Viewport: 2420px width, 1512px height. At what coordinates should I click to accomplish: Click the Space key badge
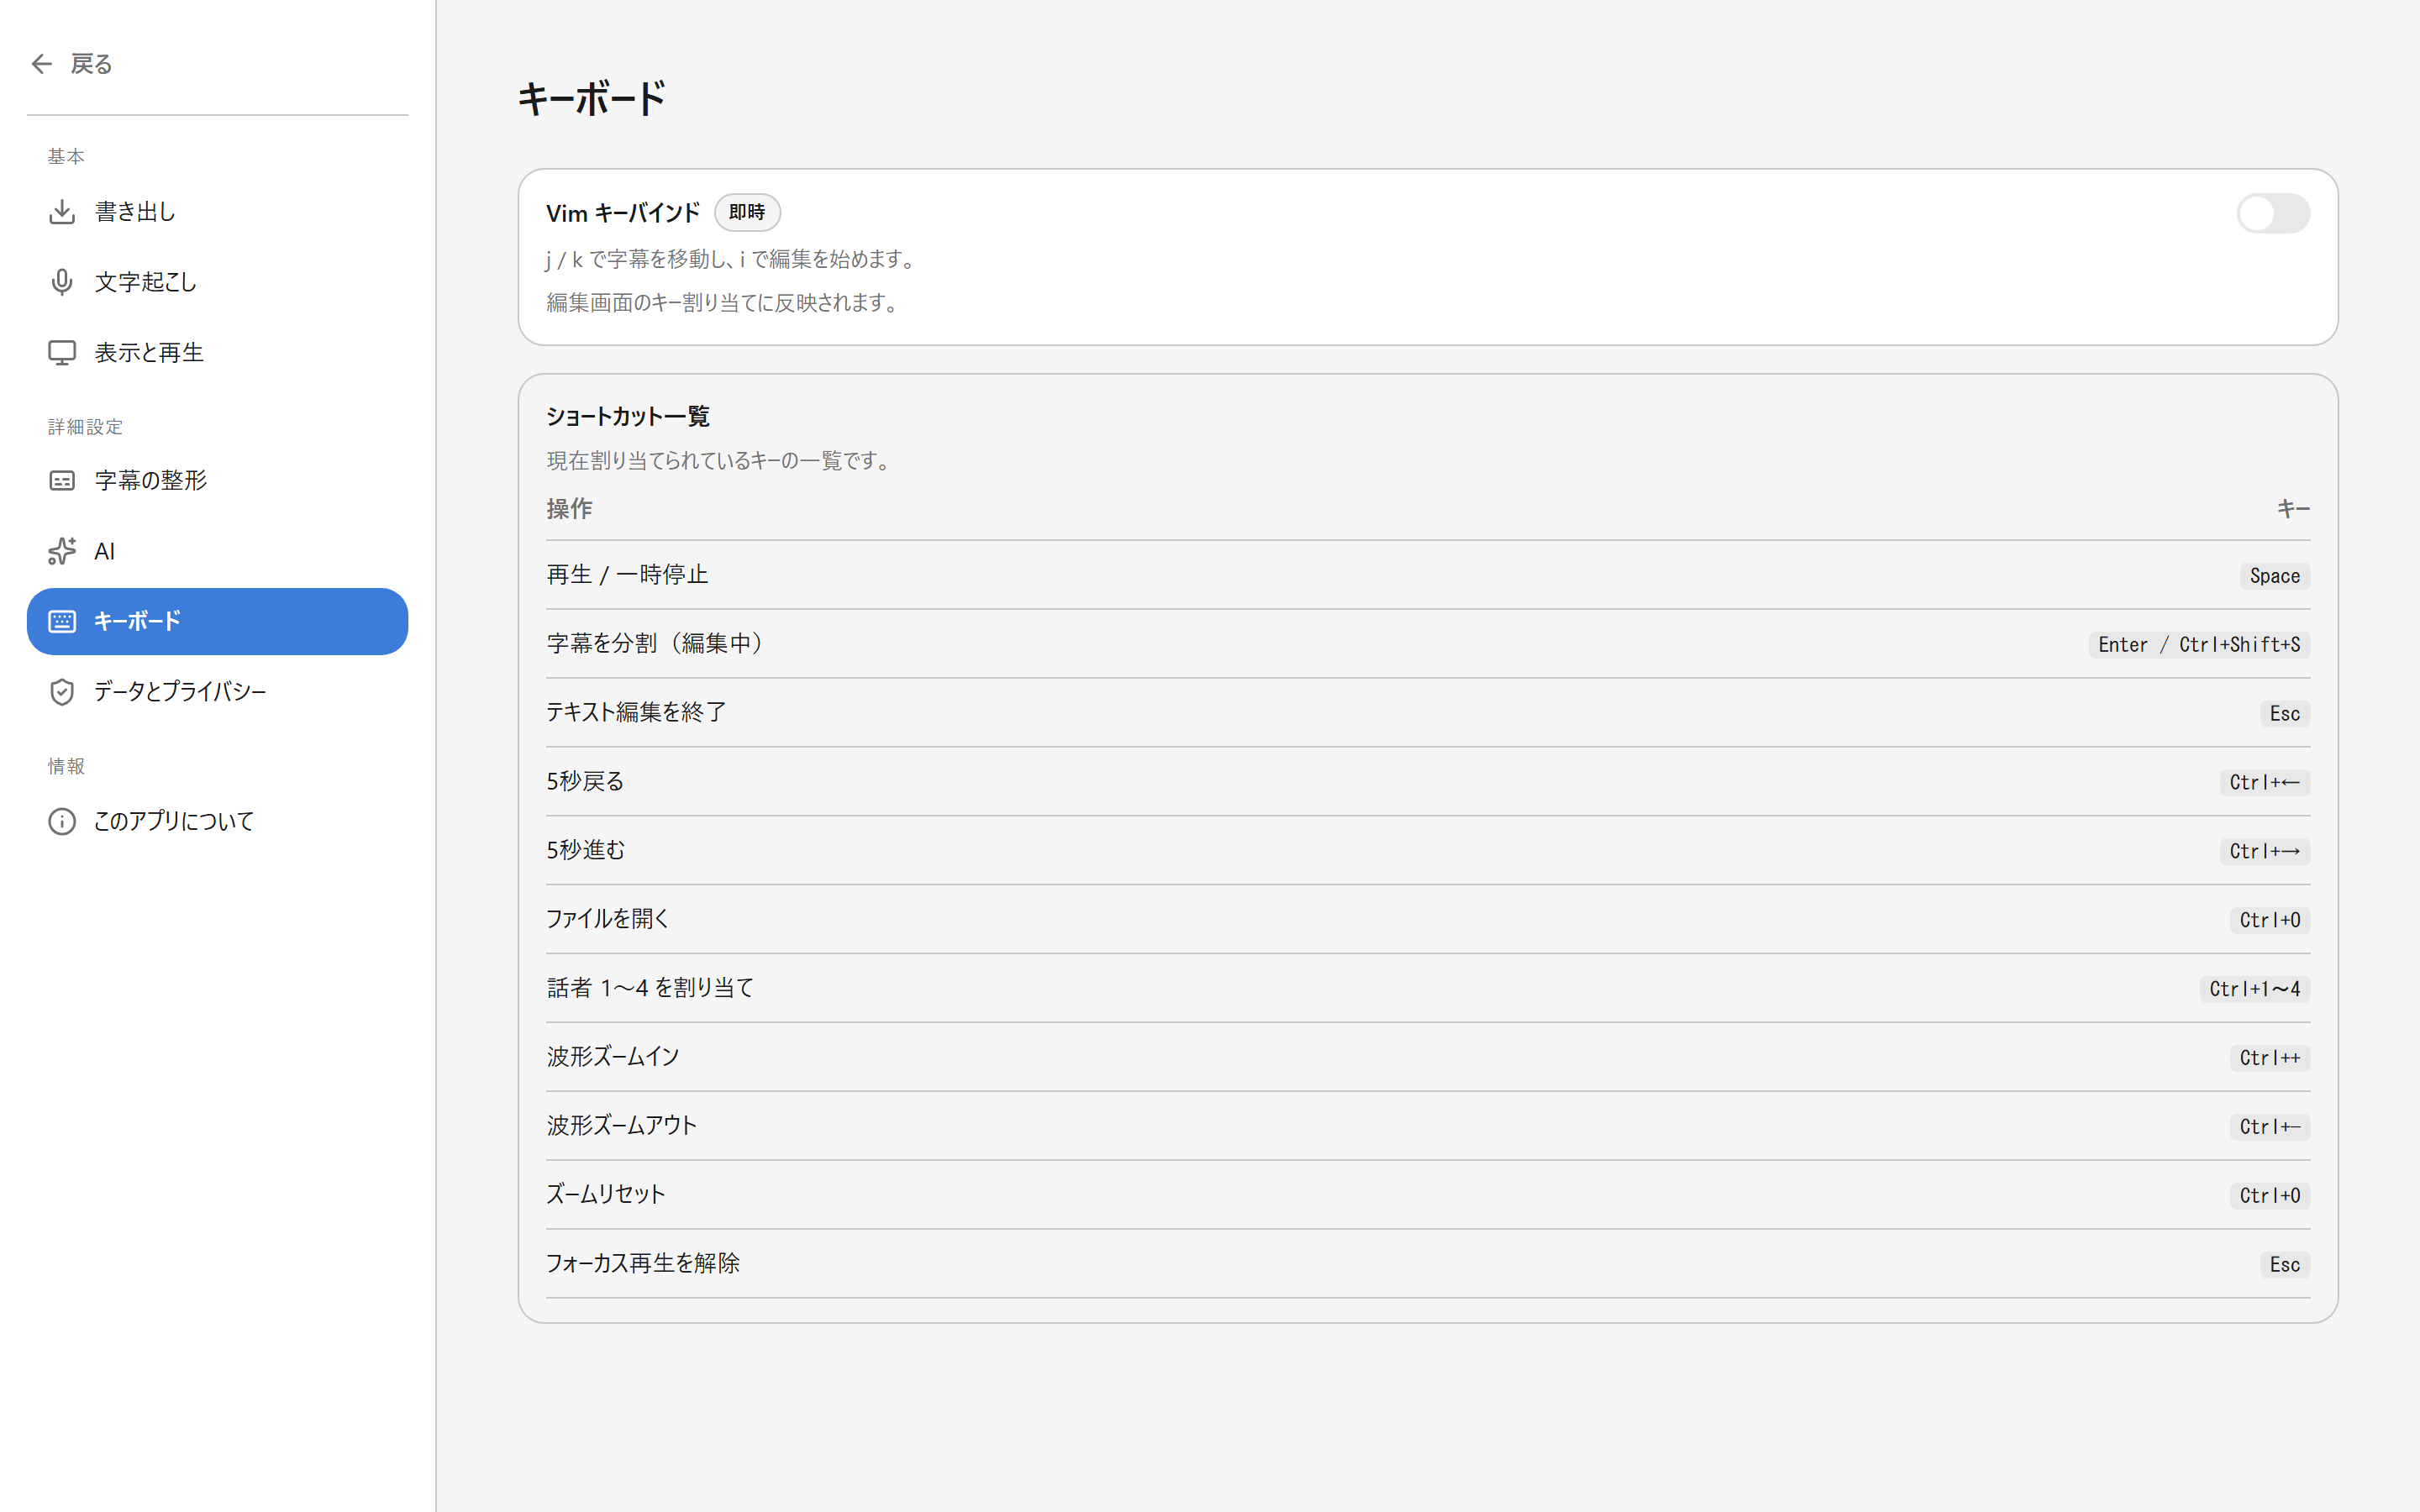point(2274,576)
